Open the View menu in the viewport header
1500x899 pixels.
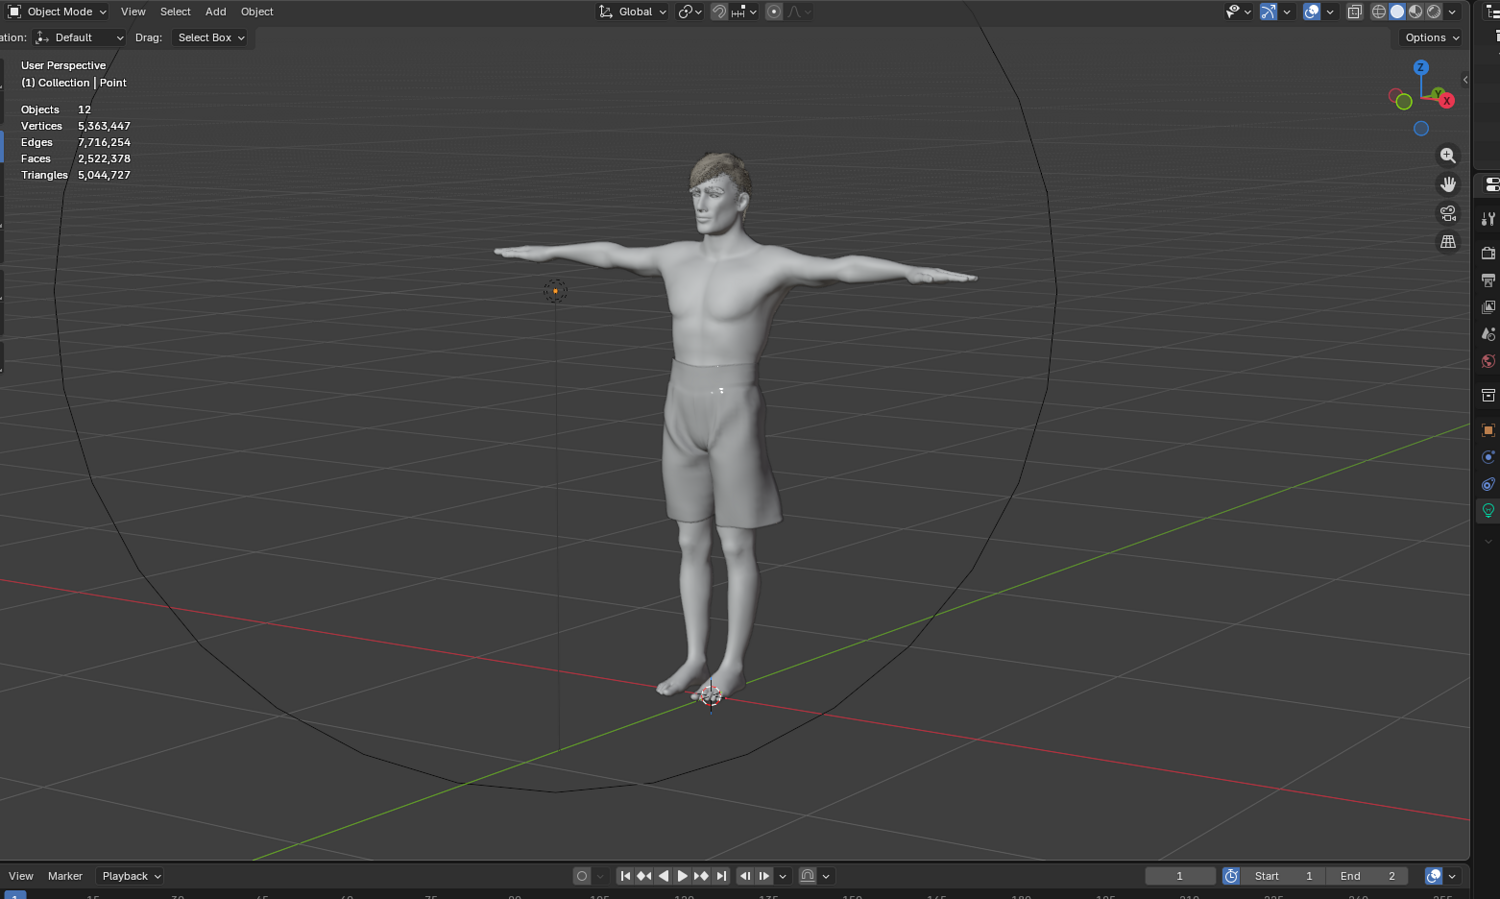133,12
